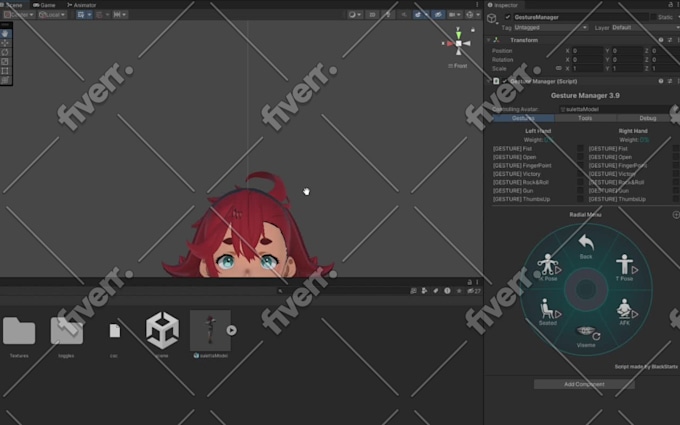Select the Rect transform tool
Screen dimensions: 680x425
tap(5, 71)
